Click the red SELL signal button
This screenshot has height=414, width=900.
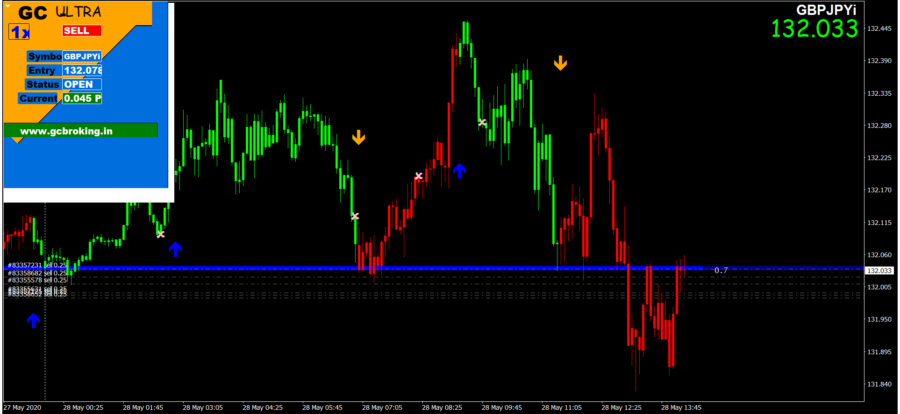pos(82,31)
